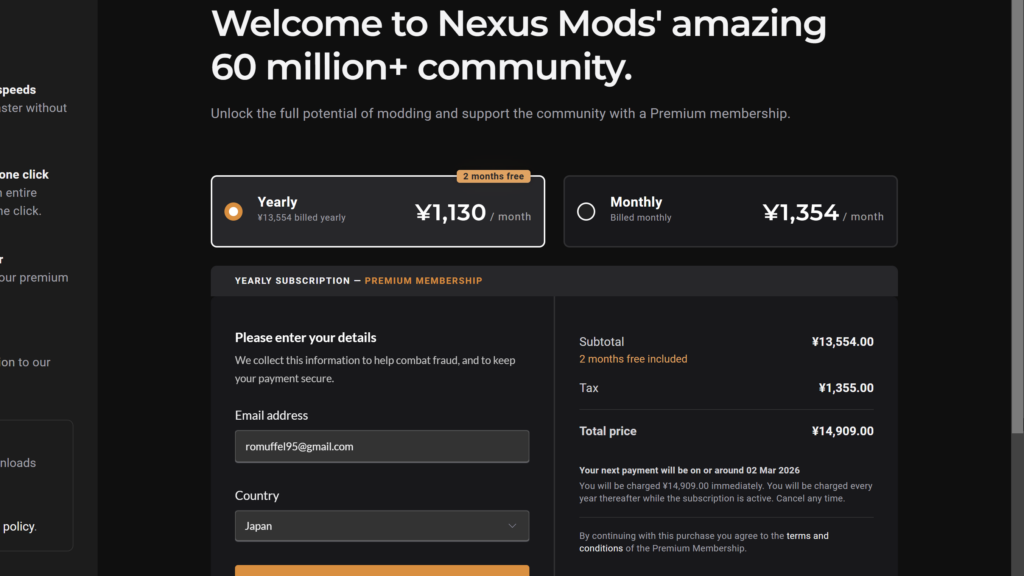The image size is (1024, 576).
Task: Click the "¥13,554 billed yearly" caption
Action: point(301,218)
